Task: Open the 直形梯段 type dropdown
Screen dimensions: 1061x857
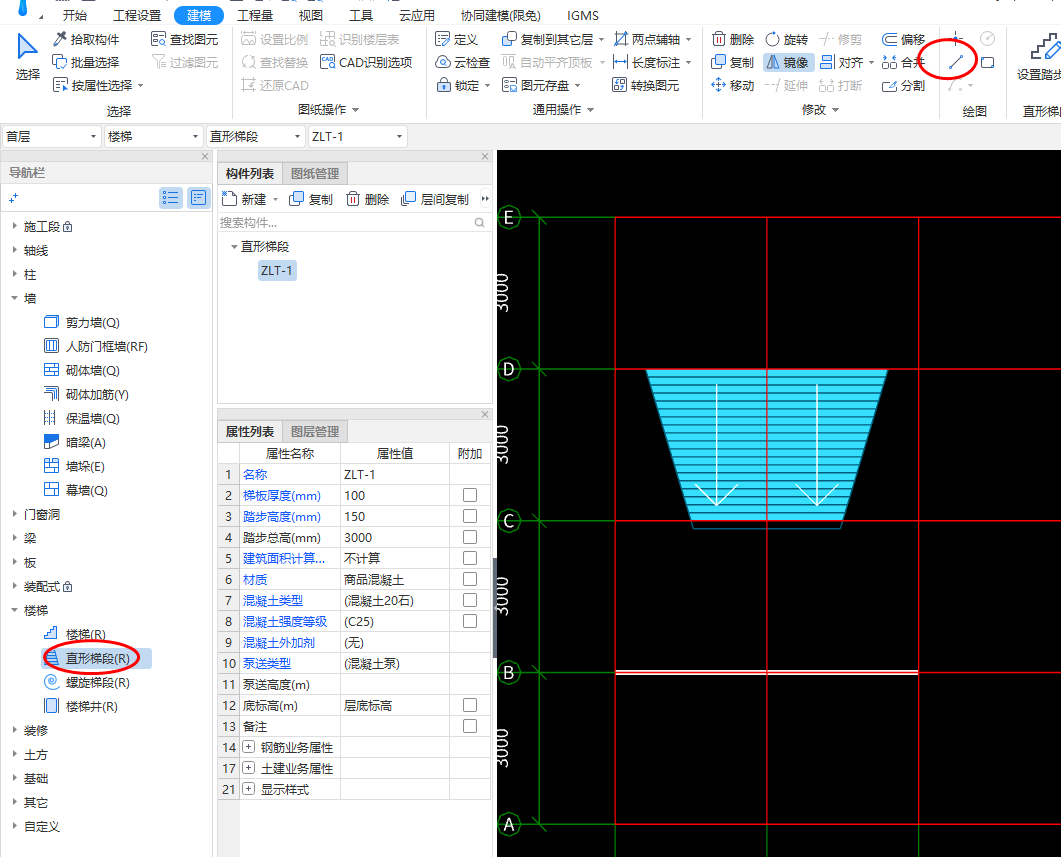Action: (x=255, y=137)
